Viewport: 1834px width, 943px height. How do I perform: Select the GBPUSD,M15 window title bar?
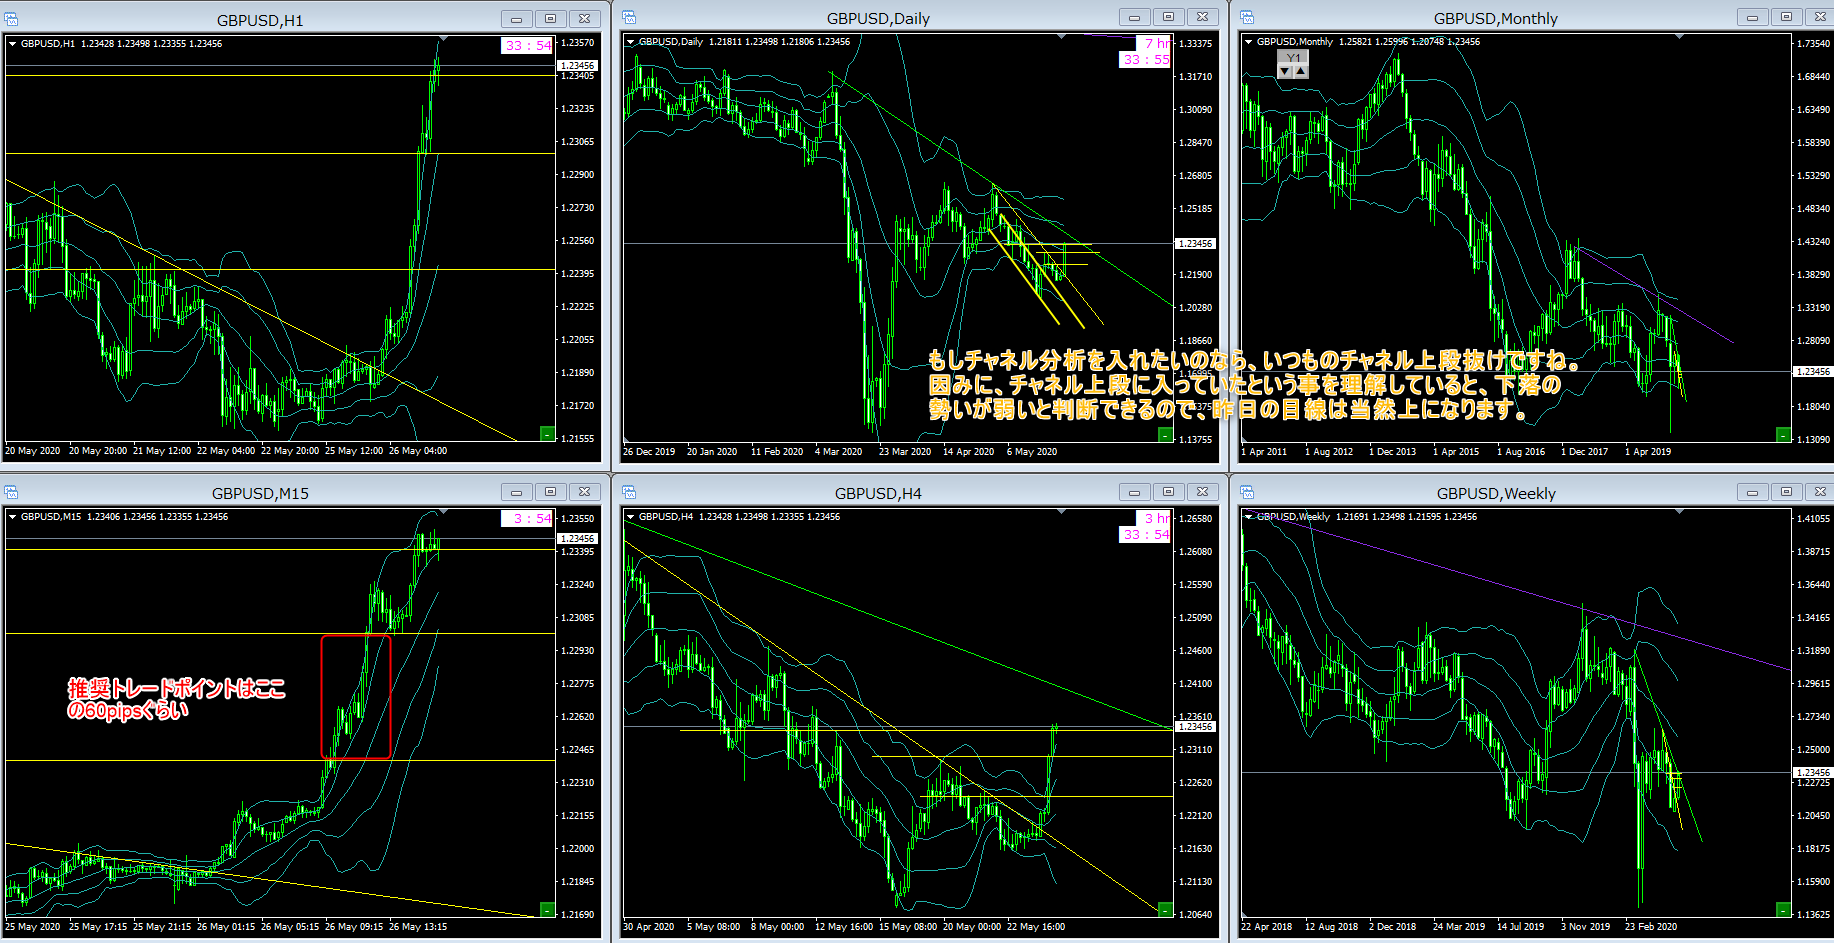(260, 493)
